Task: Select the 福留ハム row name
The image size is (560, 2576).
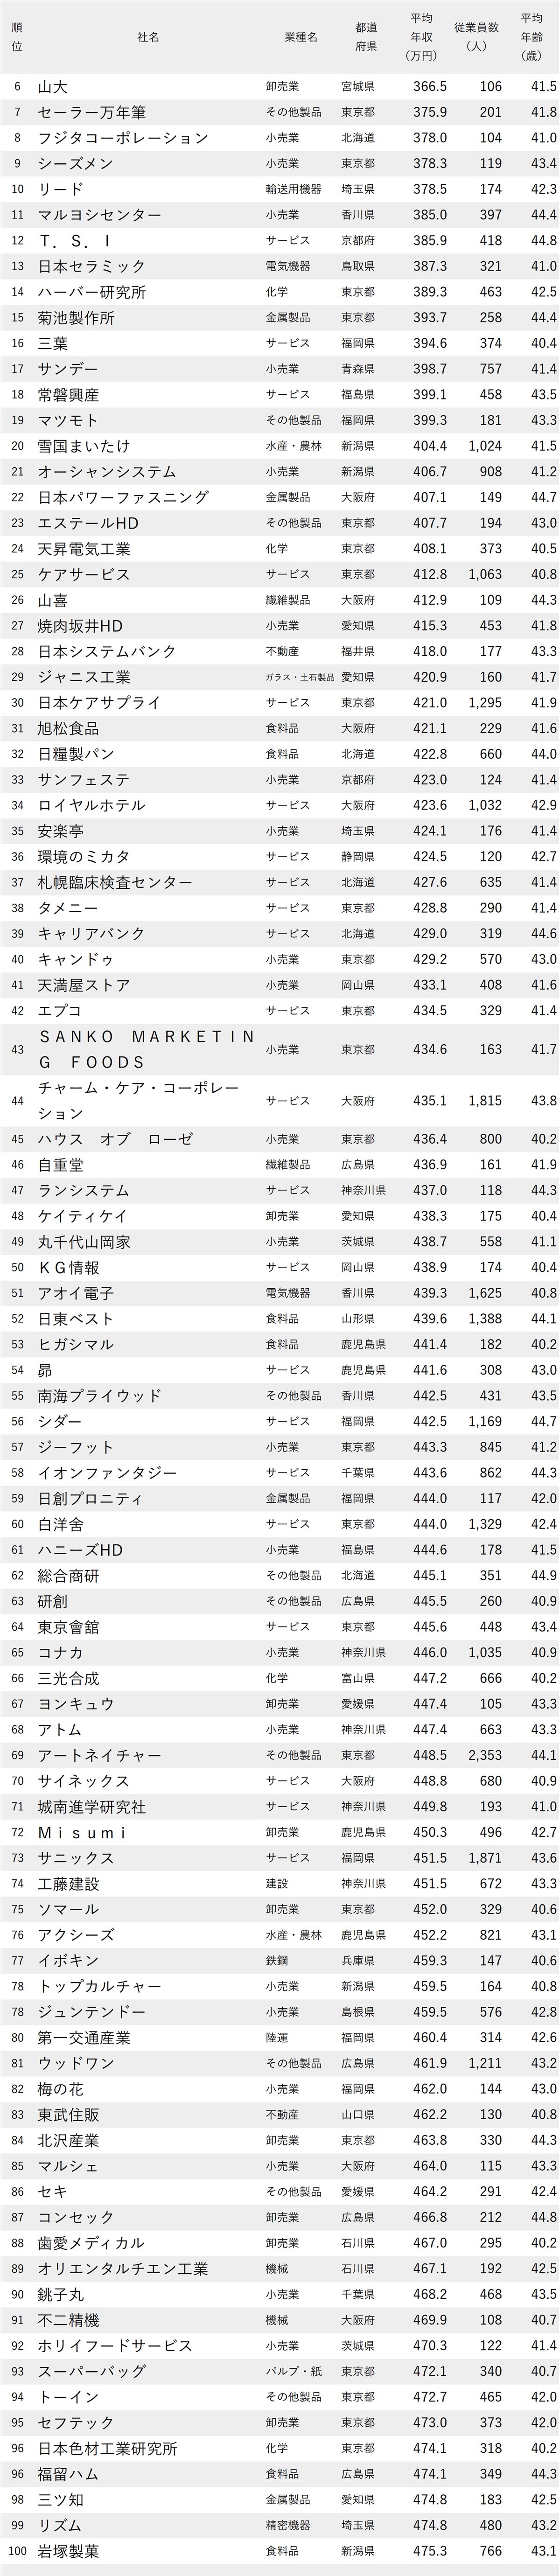Action: tap(68, 2474)
